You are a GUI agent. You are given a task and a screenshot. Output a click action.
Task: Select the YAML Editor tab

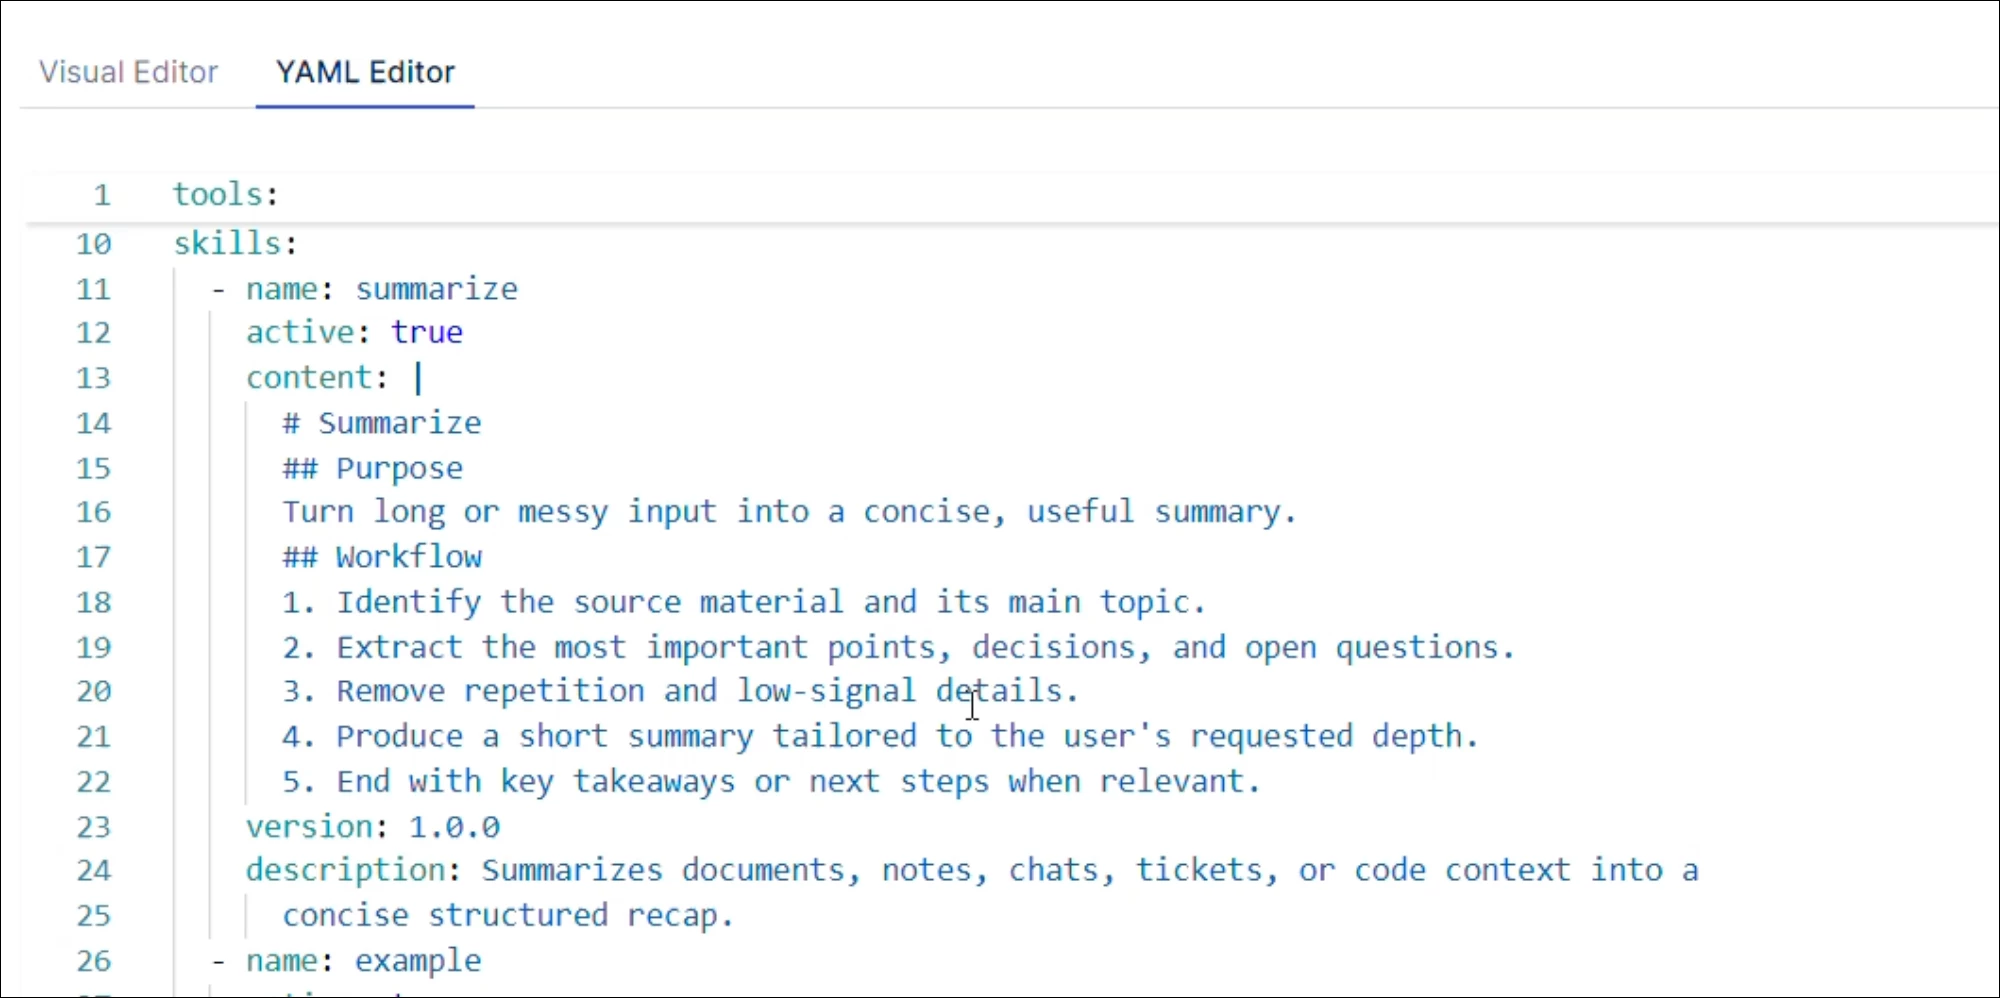[x=365, y=72]
